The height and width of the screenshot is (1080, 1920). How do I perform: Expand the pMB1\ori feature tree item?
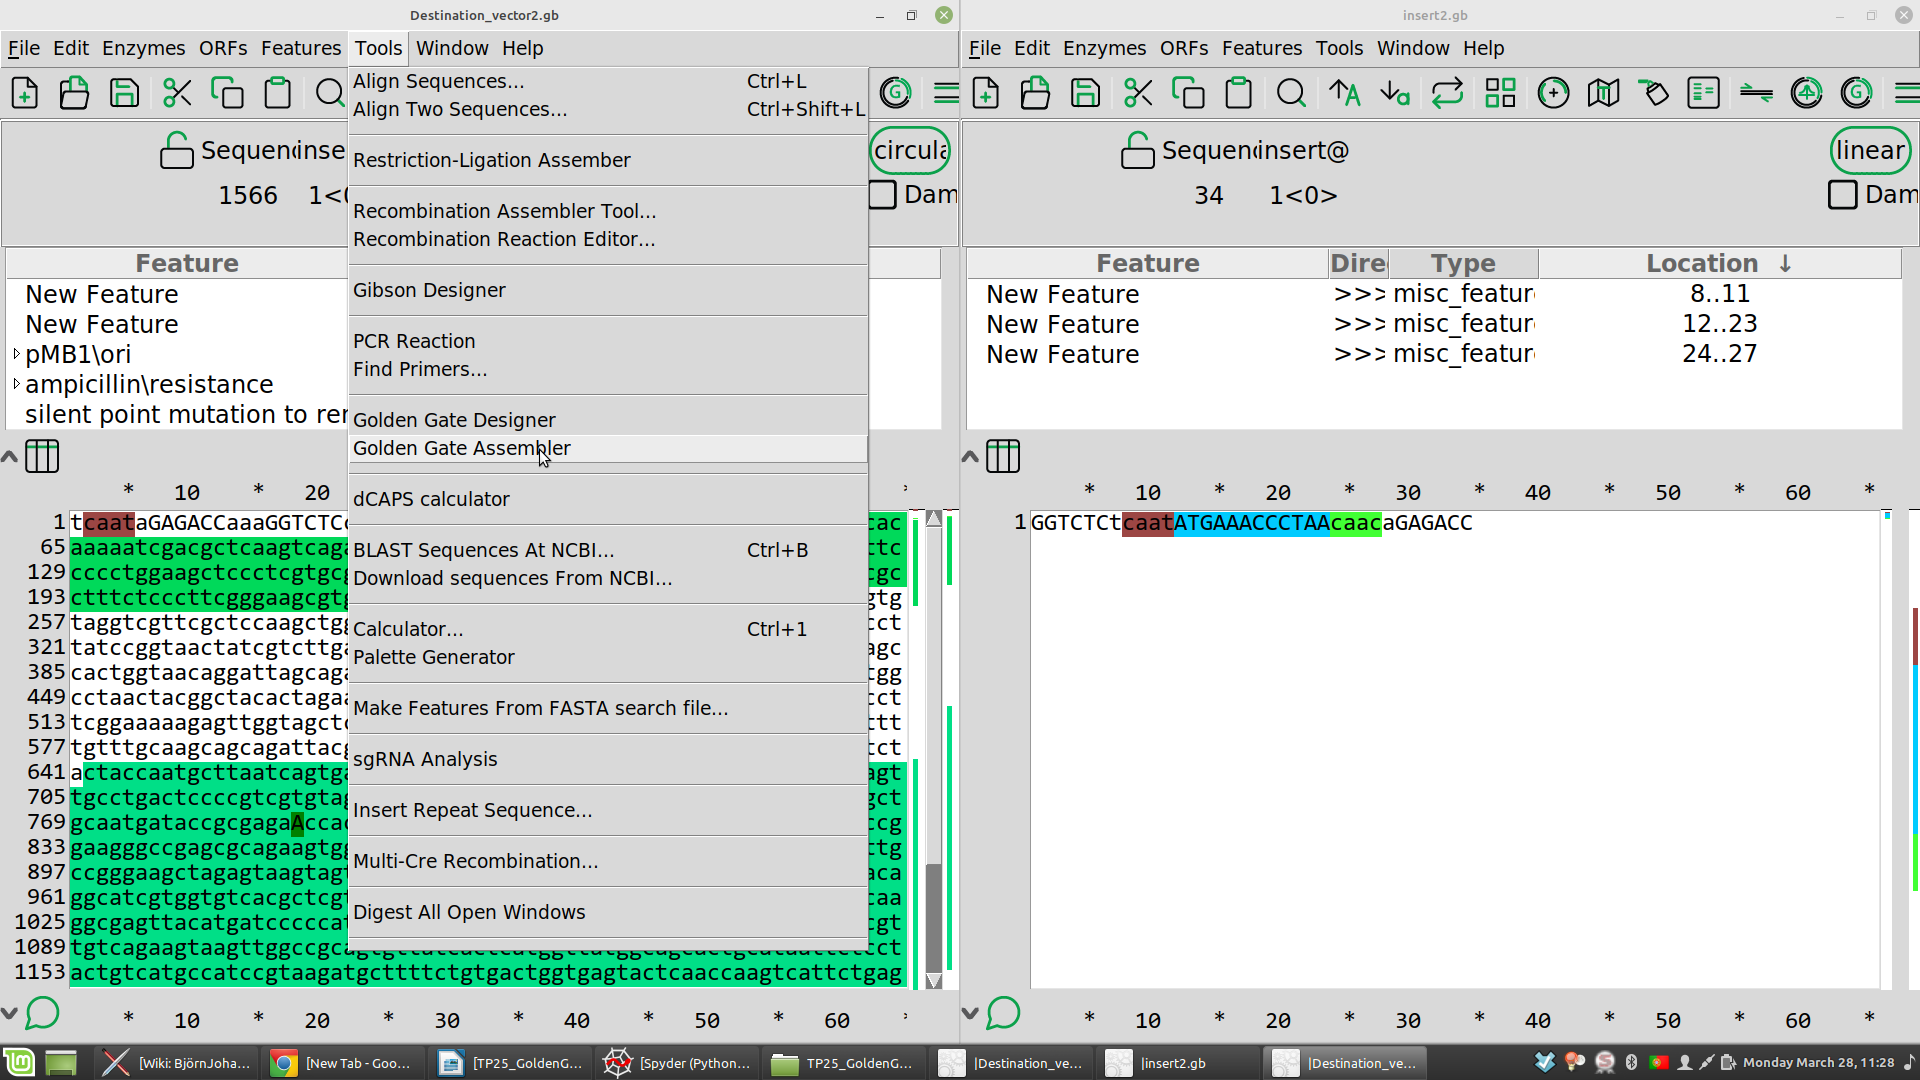pos(17,354)
